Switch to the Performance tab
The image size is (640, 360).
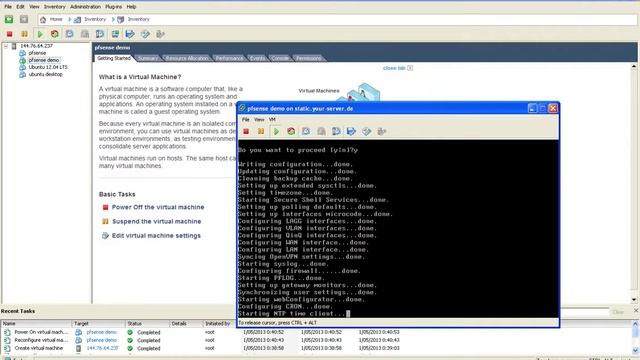click(229, 58)
